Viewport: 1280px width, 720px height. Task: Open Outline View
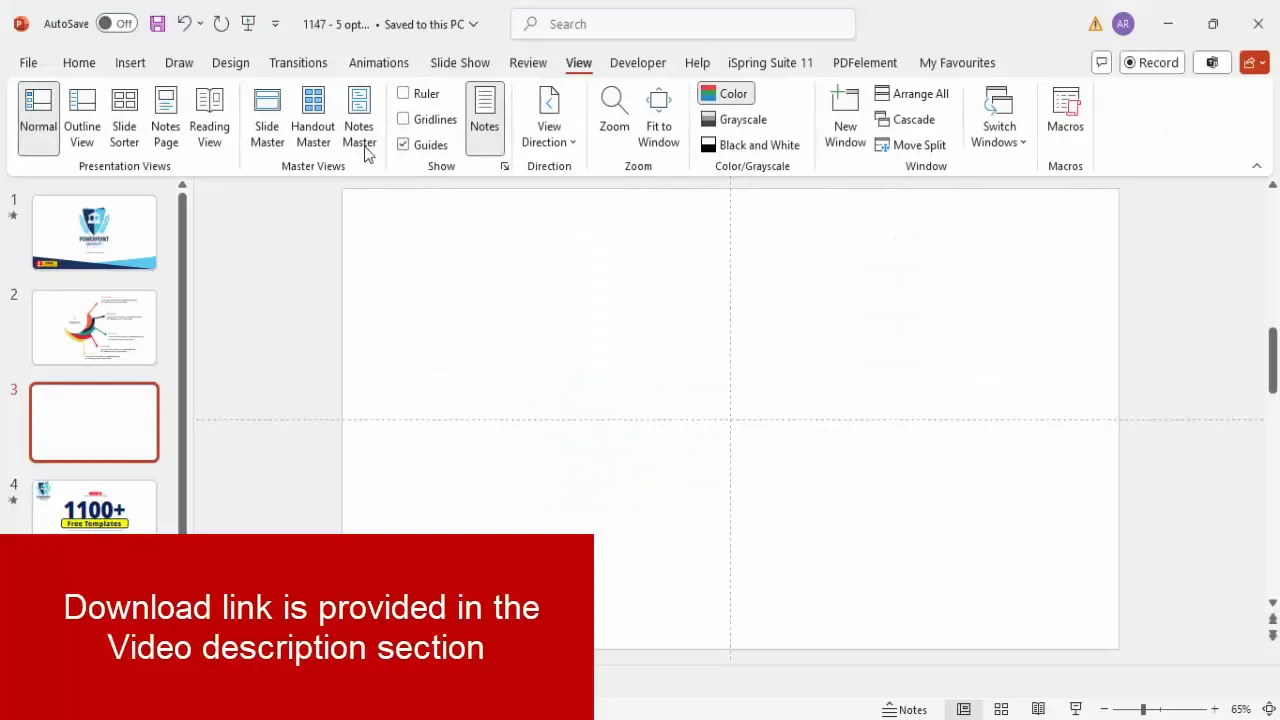(x=82, y=118)
